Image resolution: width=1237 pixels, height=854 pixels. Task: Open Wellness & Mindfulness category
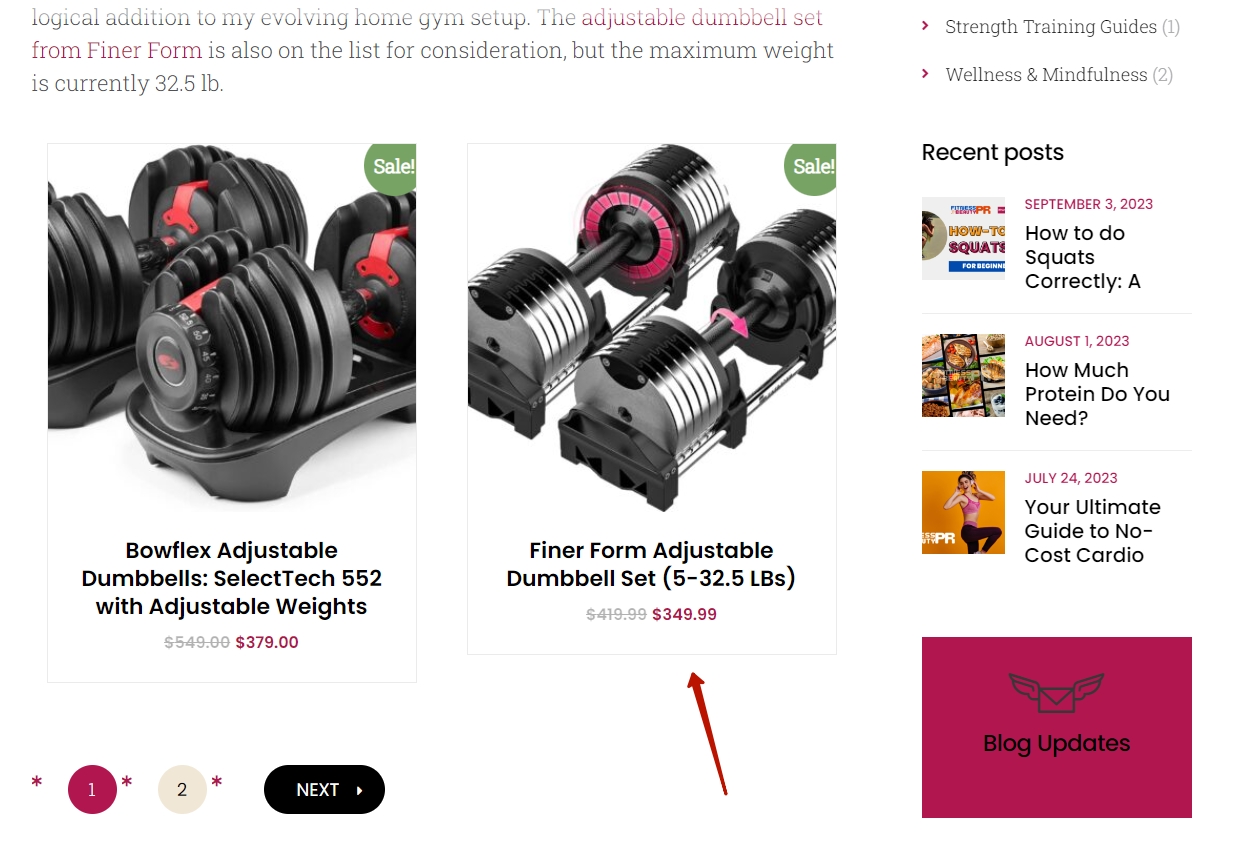1046,75
